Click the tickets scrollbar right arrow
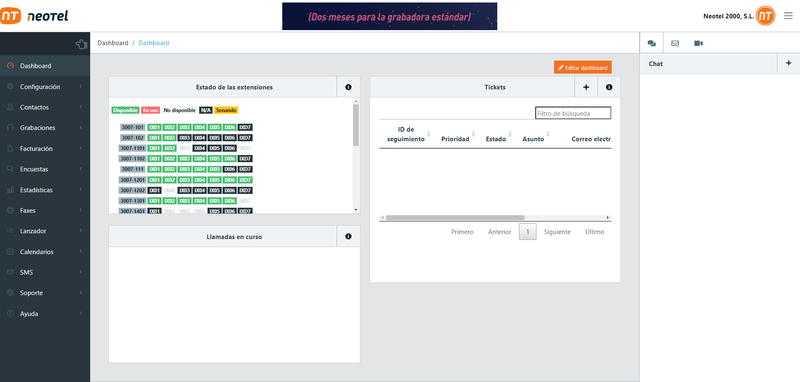800x382 pixels. click(608, 218)
